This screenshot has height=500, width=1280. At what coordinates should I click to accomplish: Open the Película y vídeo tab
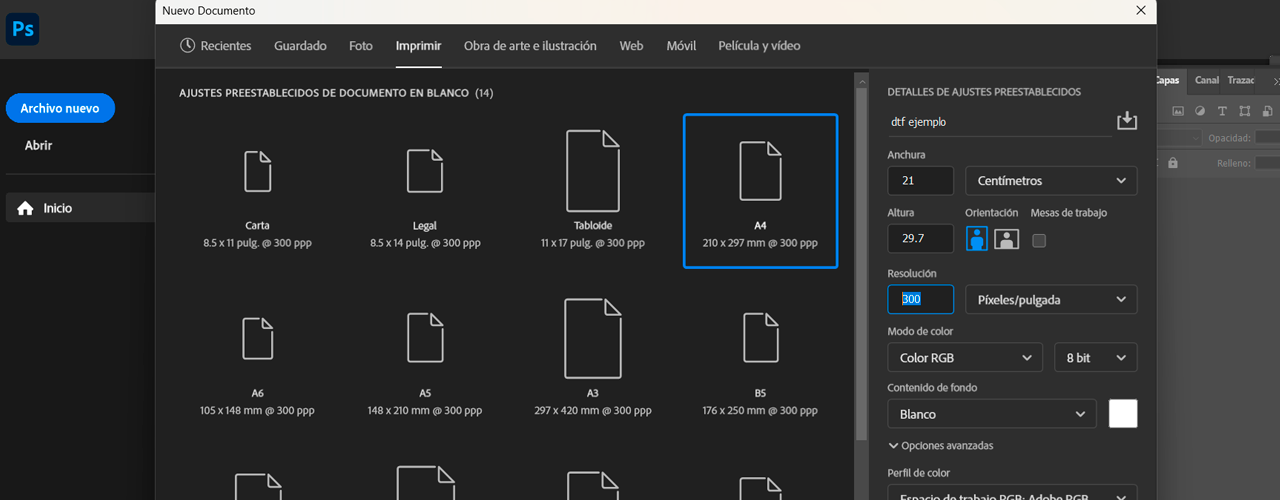click(759, 45)
